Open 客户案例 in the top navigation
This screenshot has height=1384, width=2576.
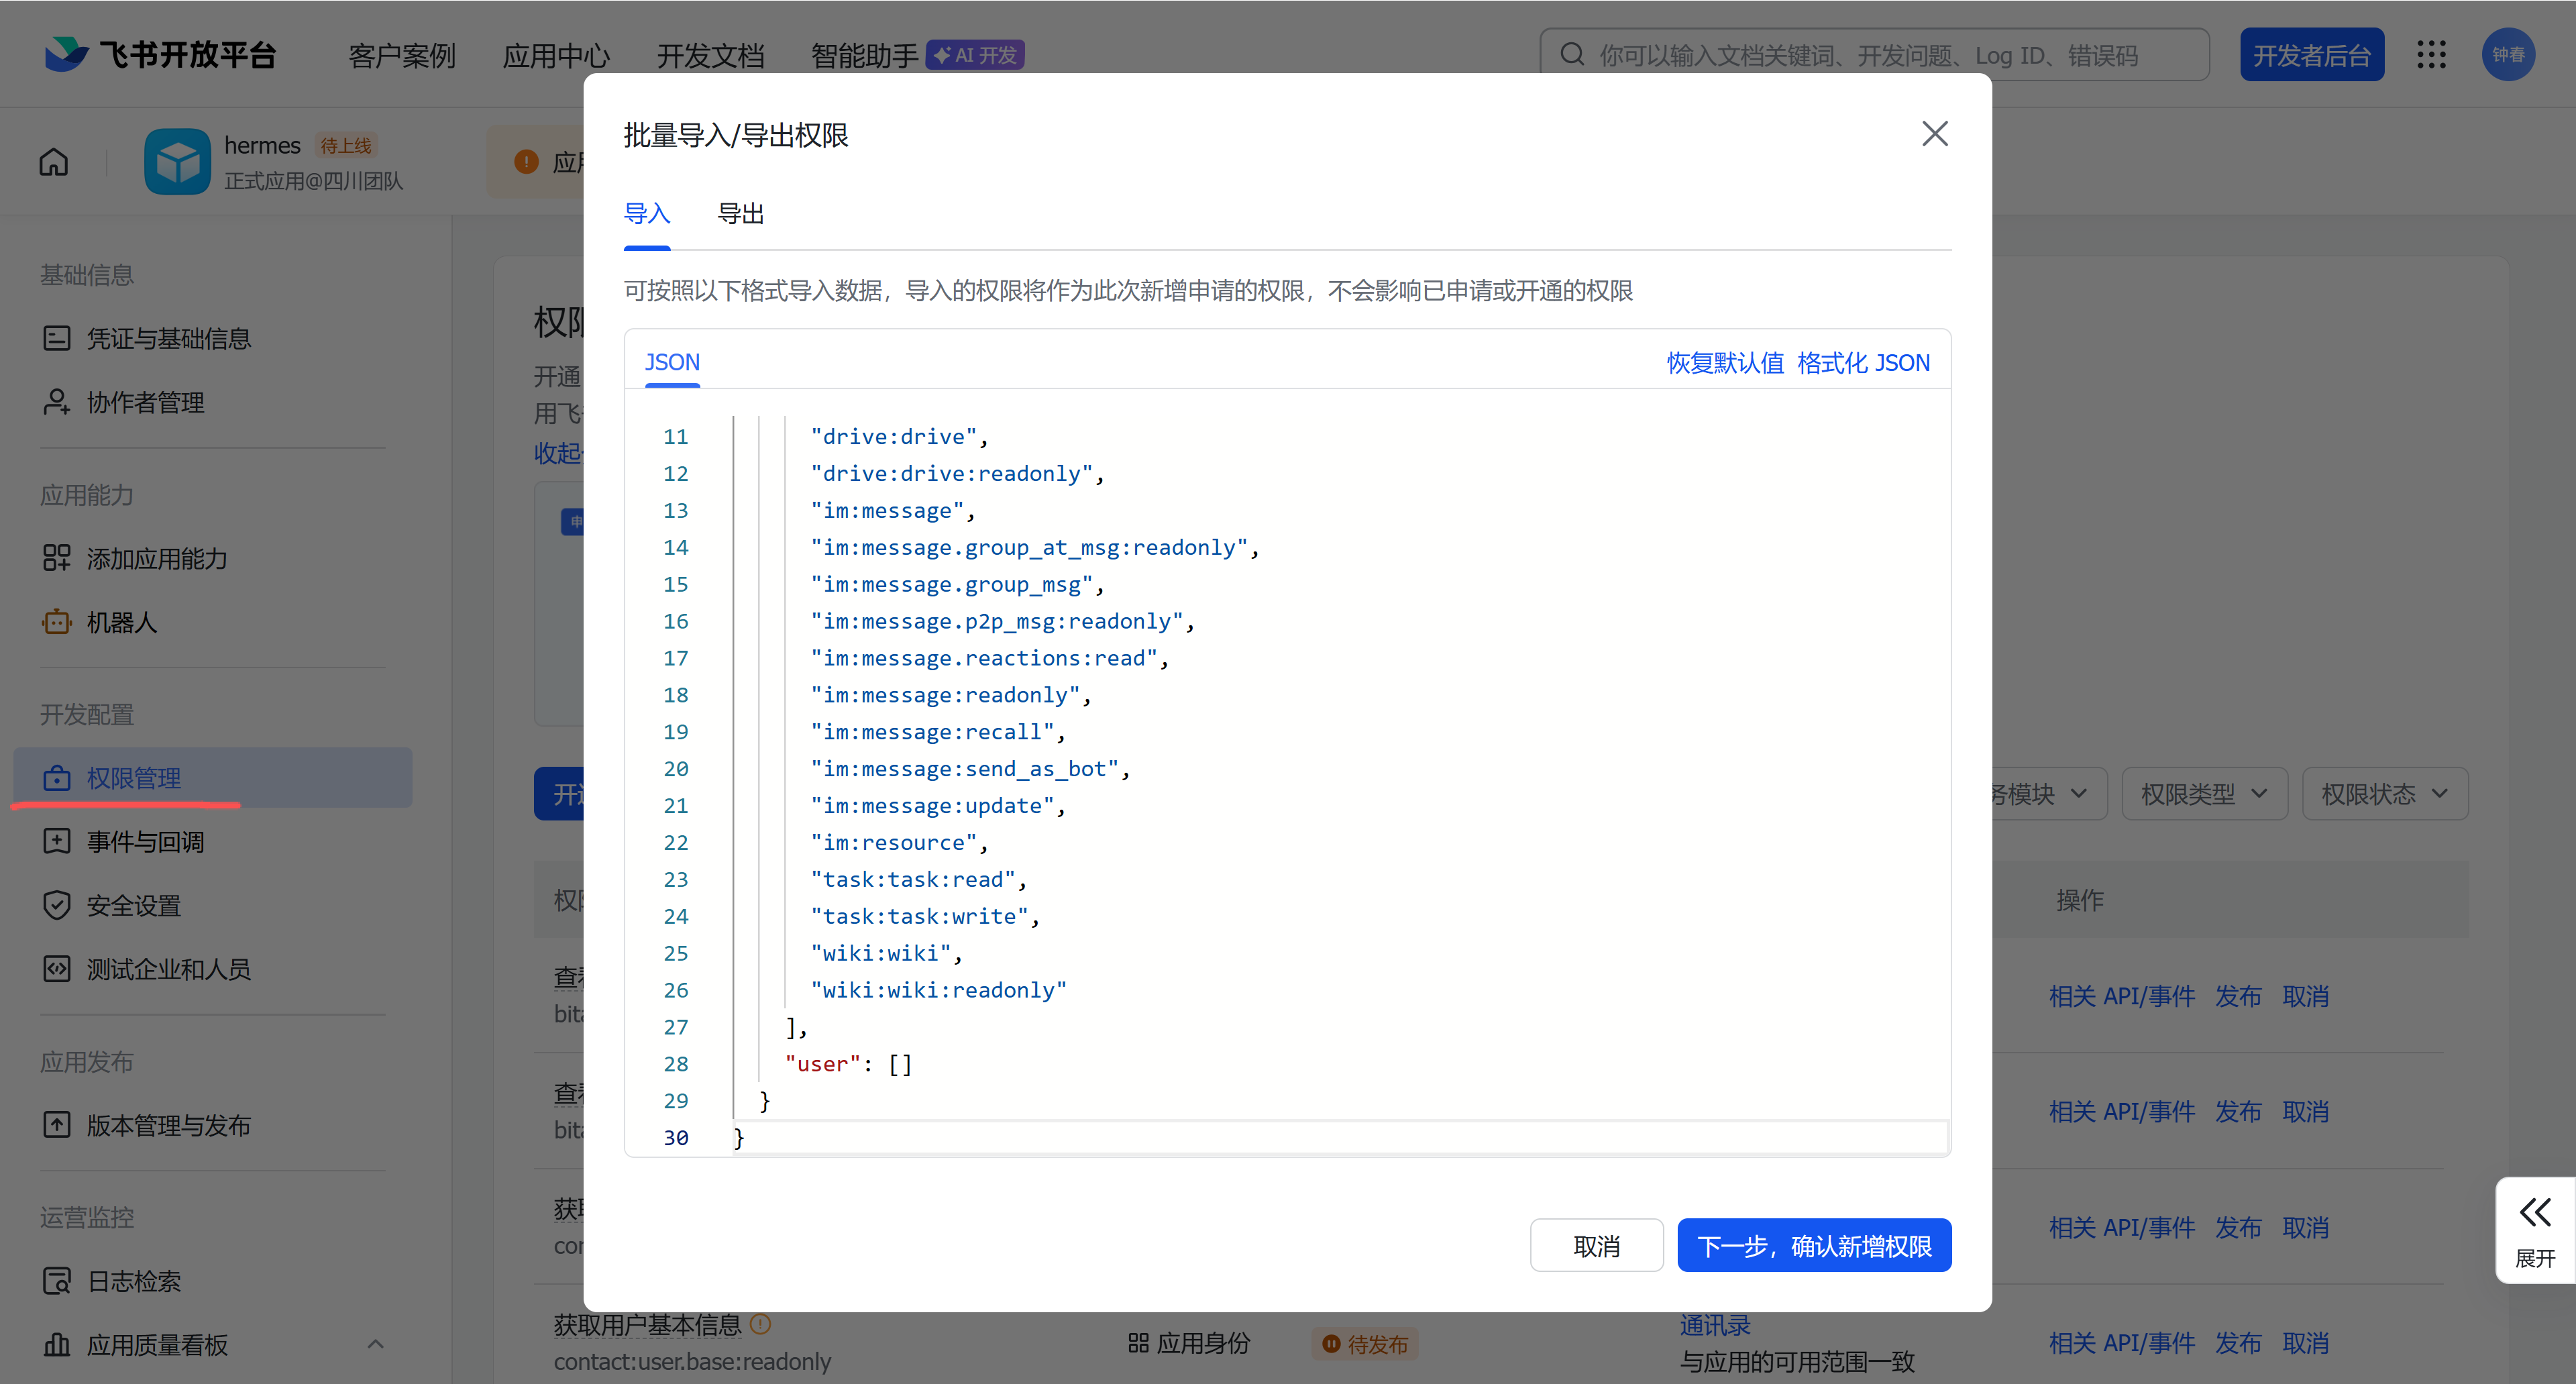click(x=402, y=55)
